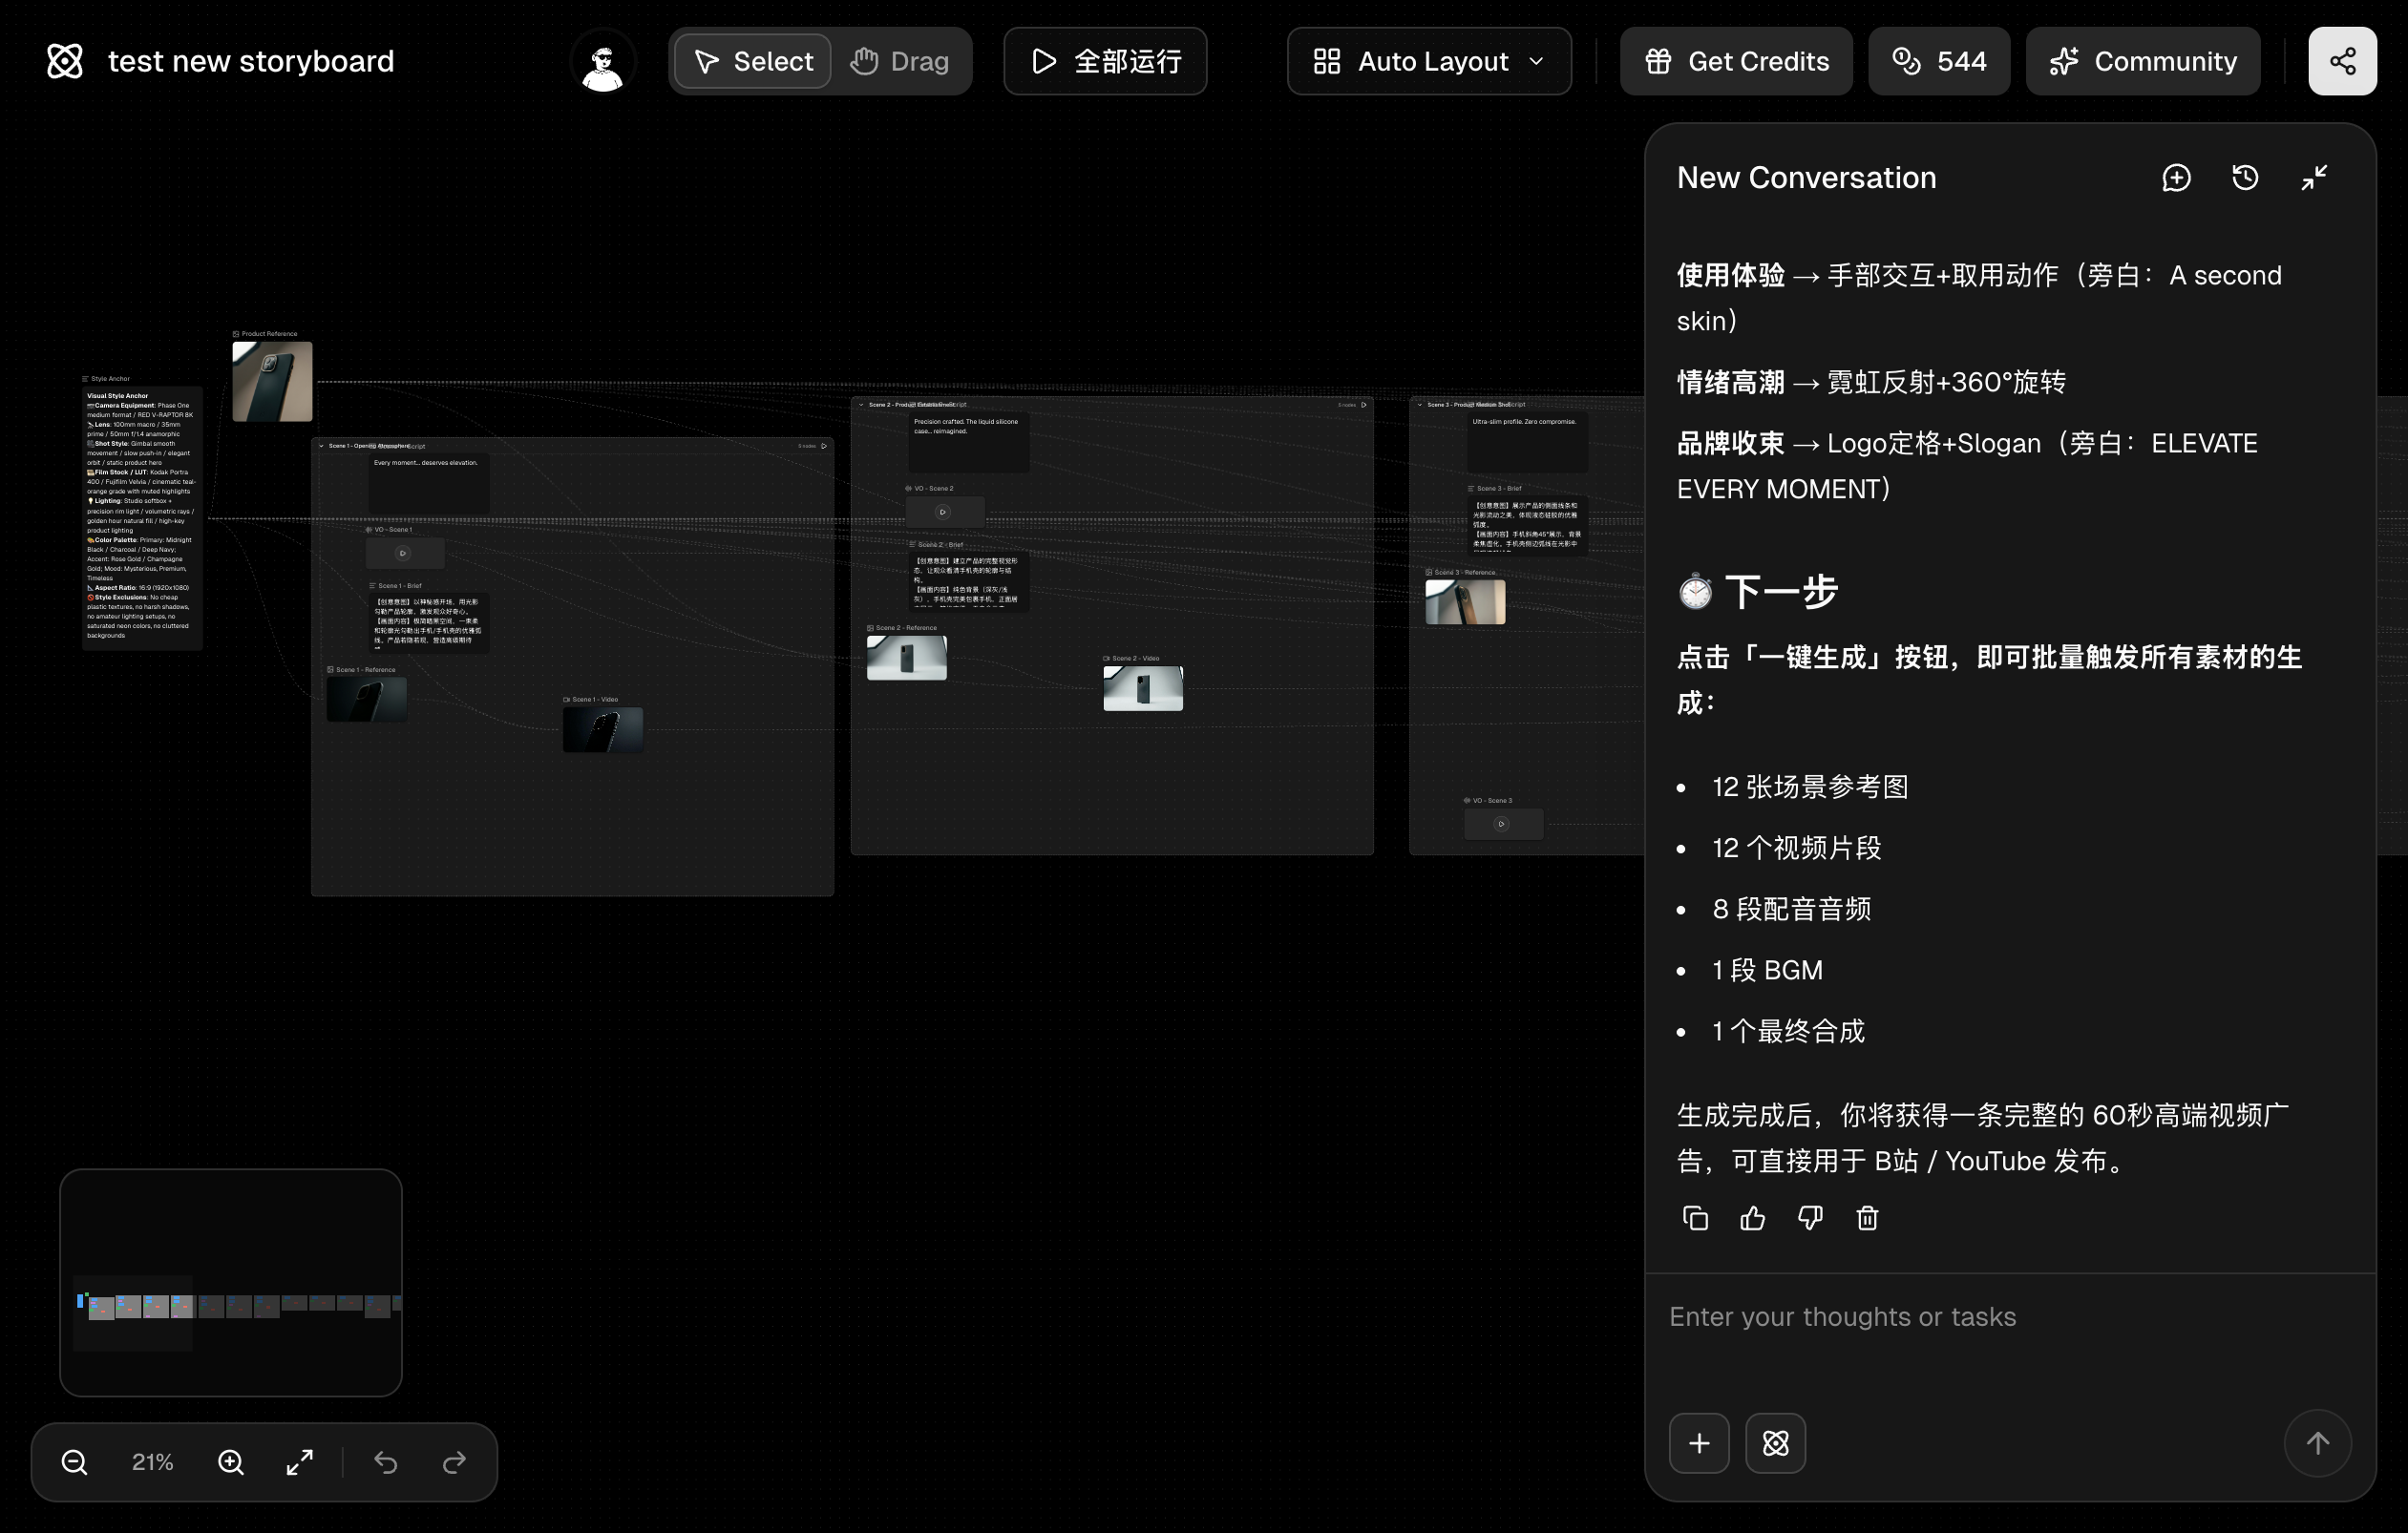2408x1533 pixels.
Task: Copy the assistant message
Action: pyautogui.click(x=1695, y=1218)
